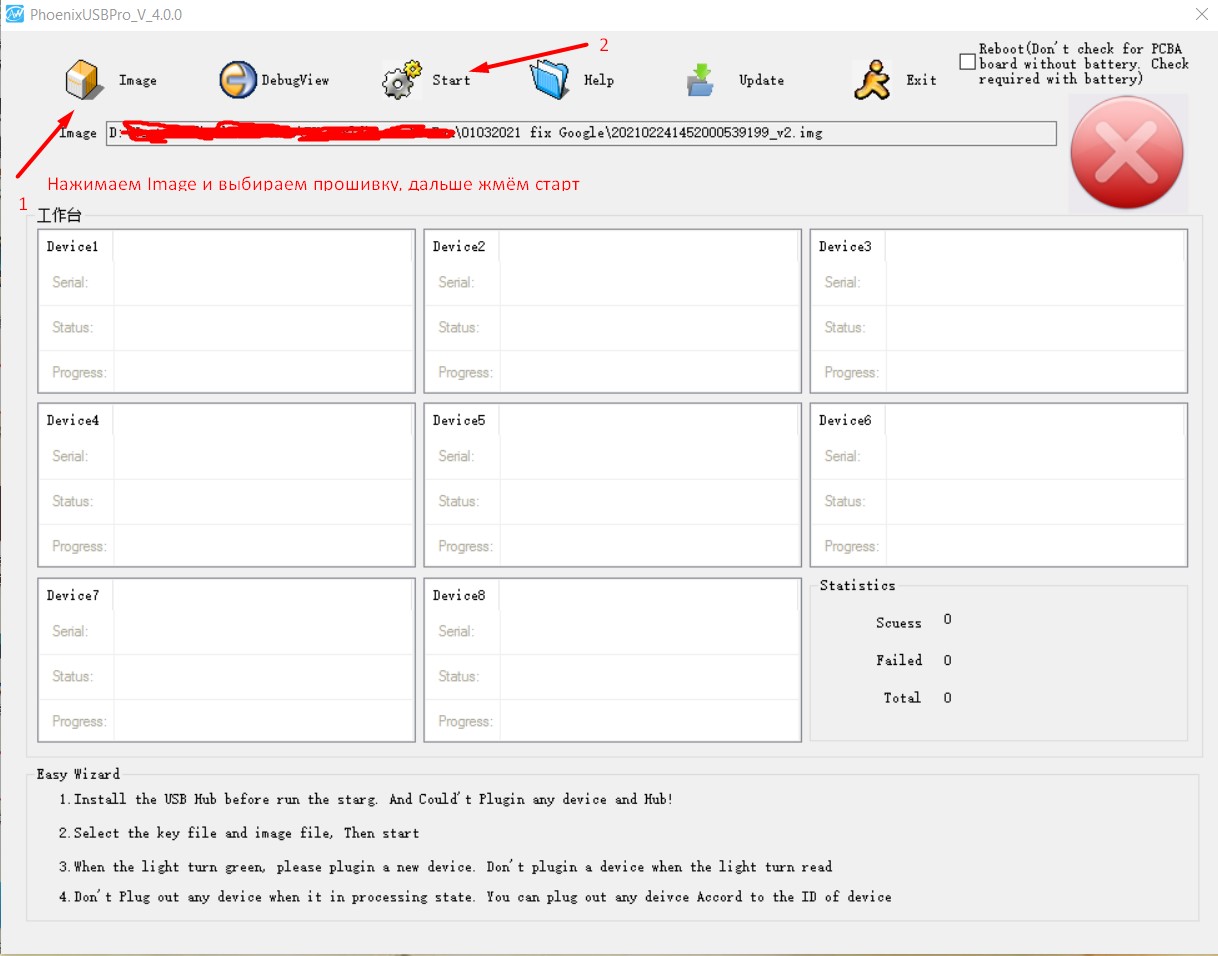Click the Failed count in Statistics
1218x956 pixels.
[947, 660]
